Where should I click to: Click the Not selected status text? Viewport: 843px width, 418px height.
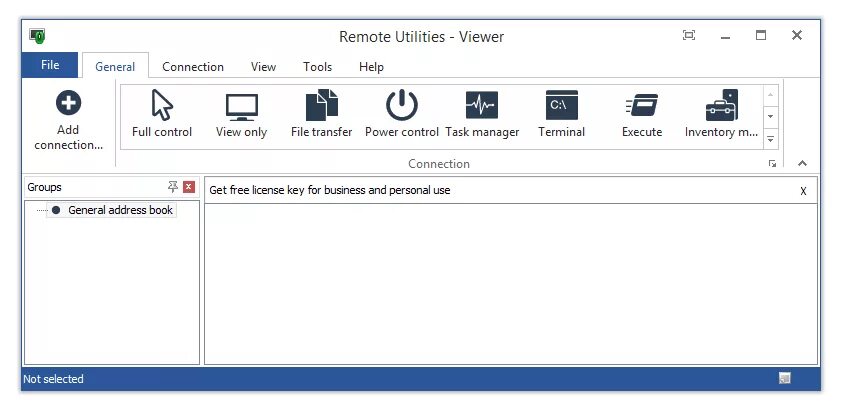click(x=53, y=379)
